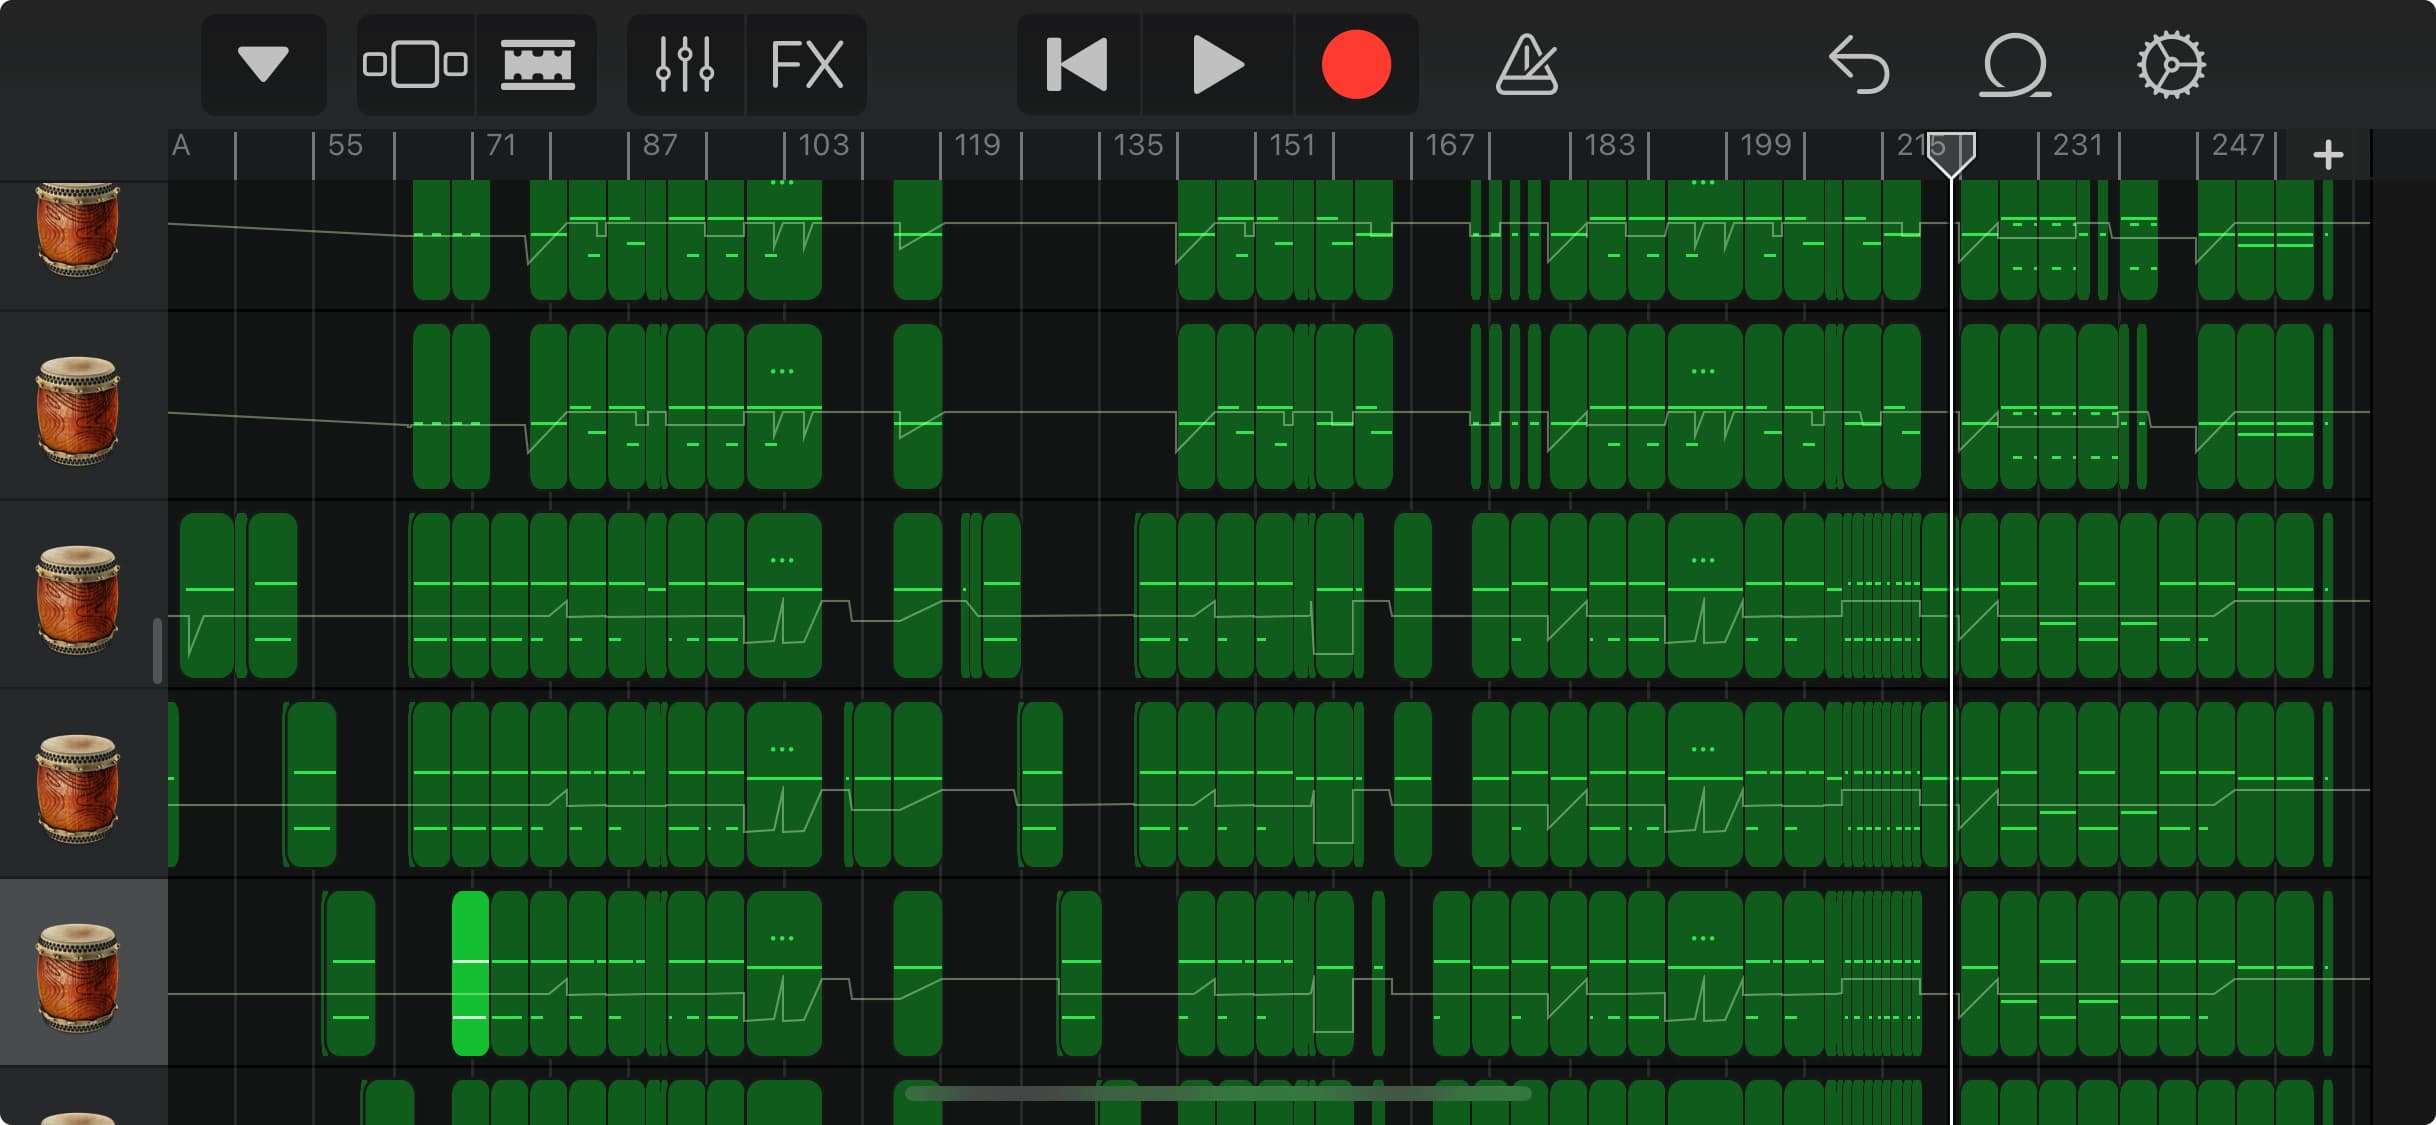Jump to bar 71 on ruler
Viewport: 2436px width, 1125px height.
(x=501, y=146)
